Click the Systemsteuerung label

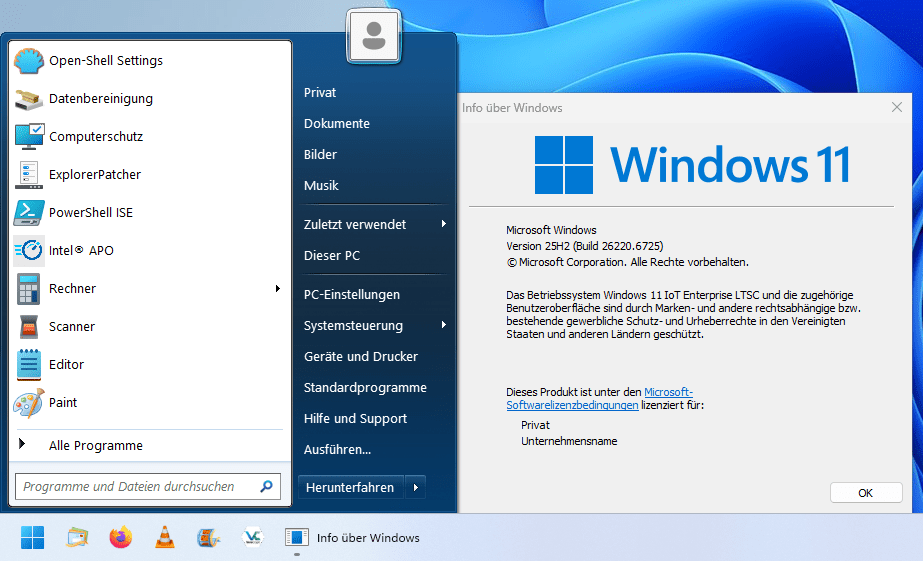tap(353, 326)
